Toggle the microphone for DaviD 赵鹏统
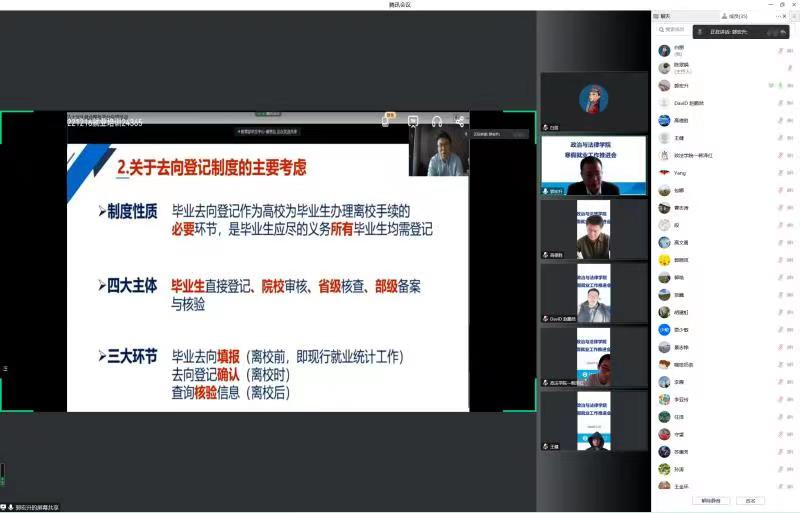The width and height of the screenshot is (800, 513). pos(781,103)
